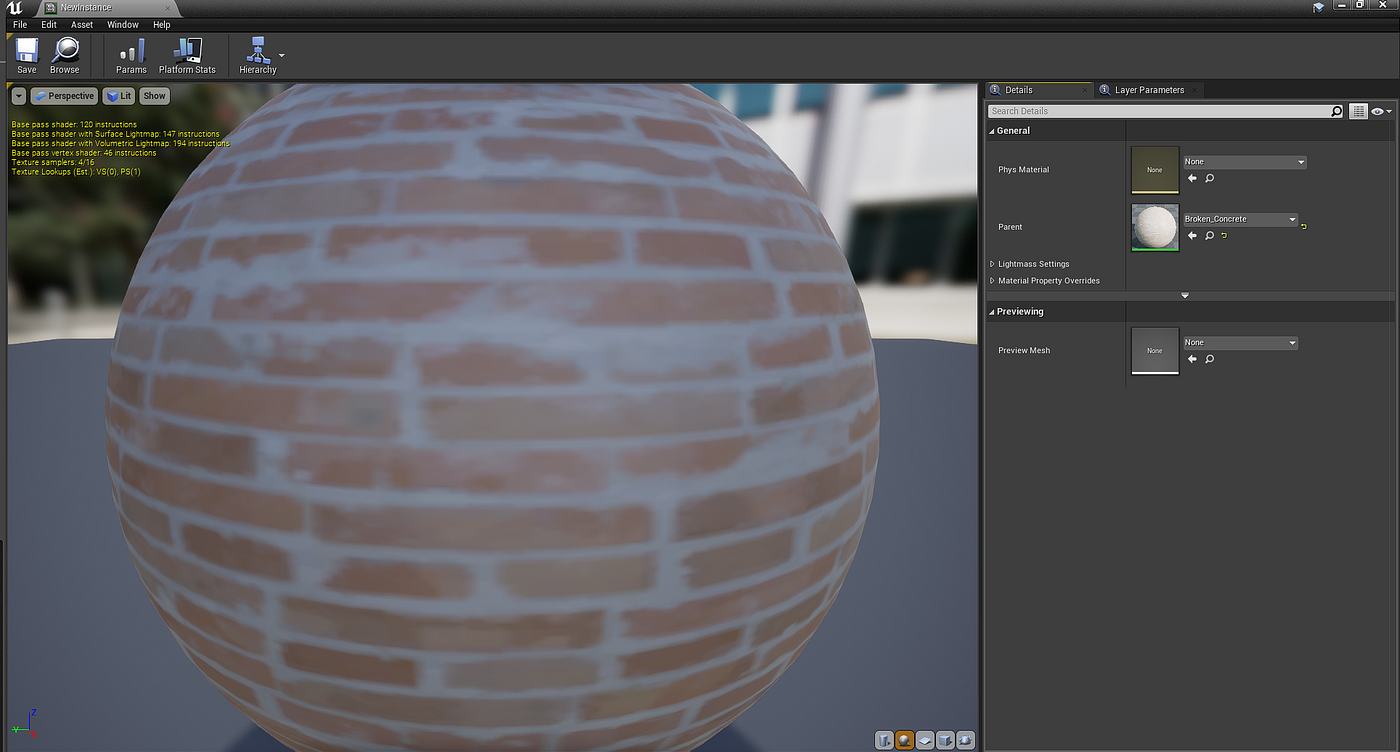This screenshot has width=1400, height=752.
Task: Show the material Hierarchy
Action: [x=258, y=56]
